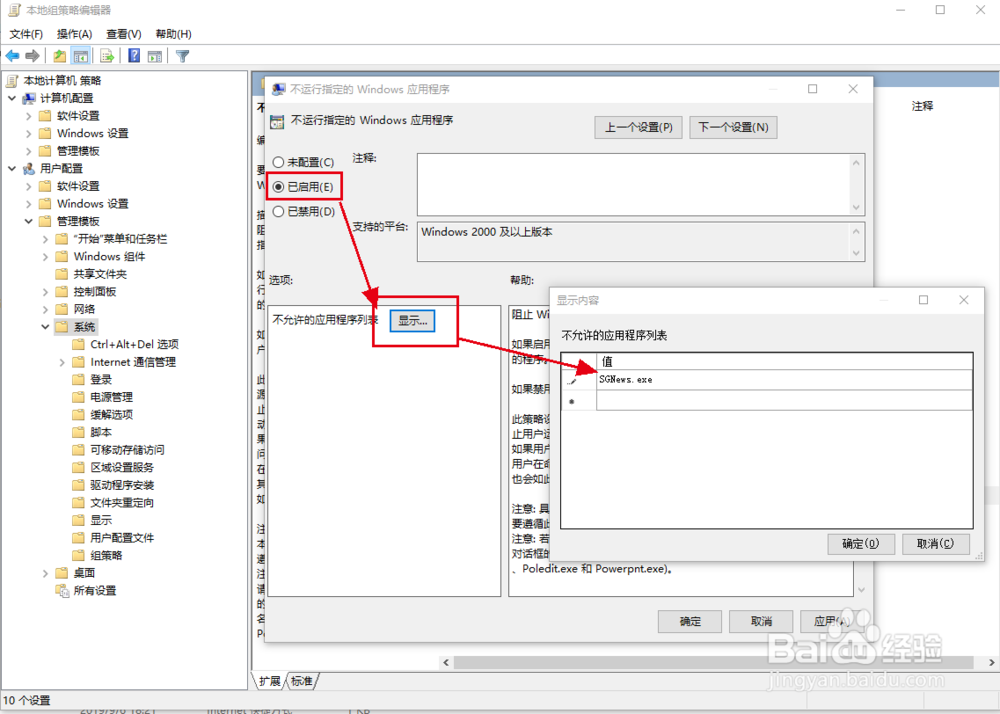The image size is (1000, 714).
Task: Expand the 桌面 tree node
Action: pyautogui.click(x=45, y=573)
